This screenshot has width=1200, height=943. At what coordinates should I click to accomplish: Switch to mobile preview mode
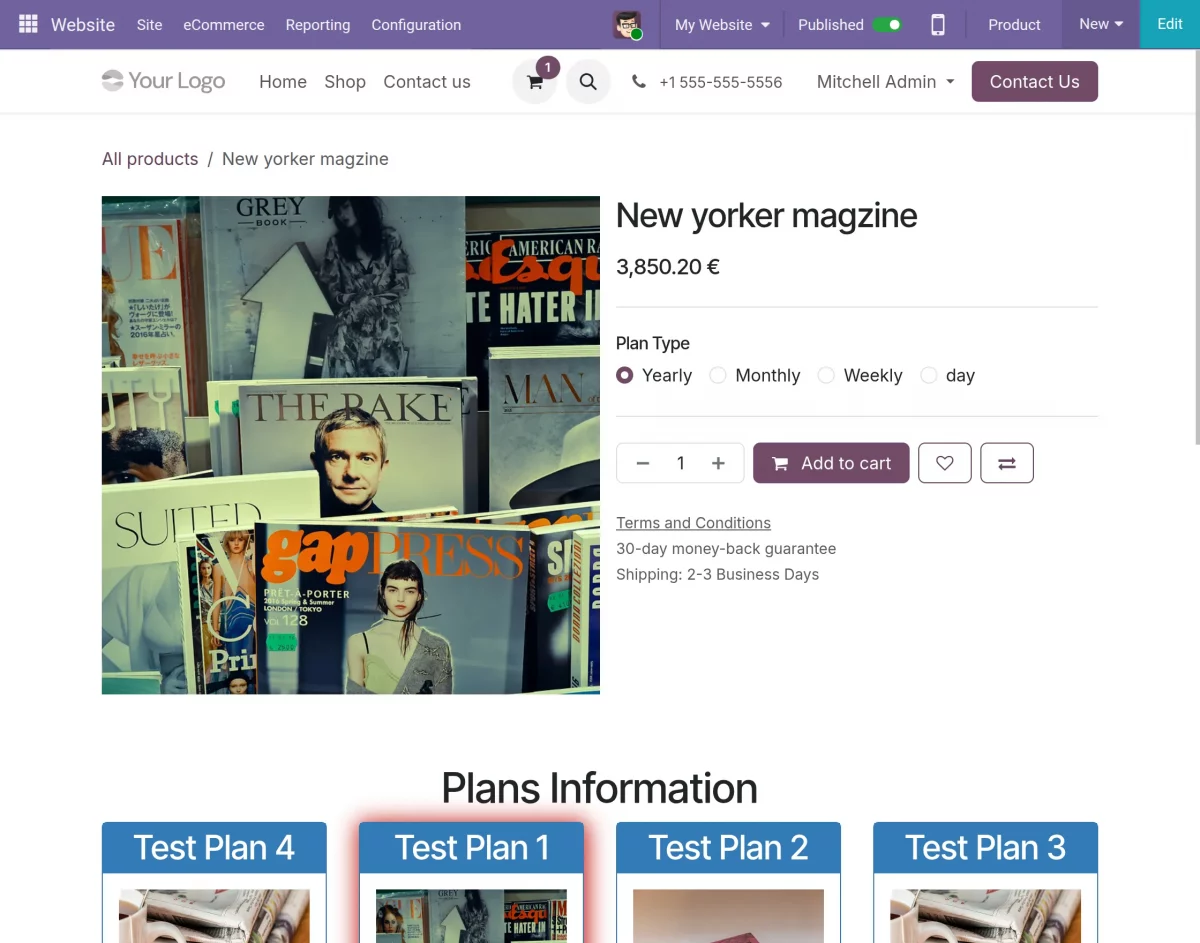(937, 24)
